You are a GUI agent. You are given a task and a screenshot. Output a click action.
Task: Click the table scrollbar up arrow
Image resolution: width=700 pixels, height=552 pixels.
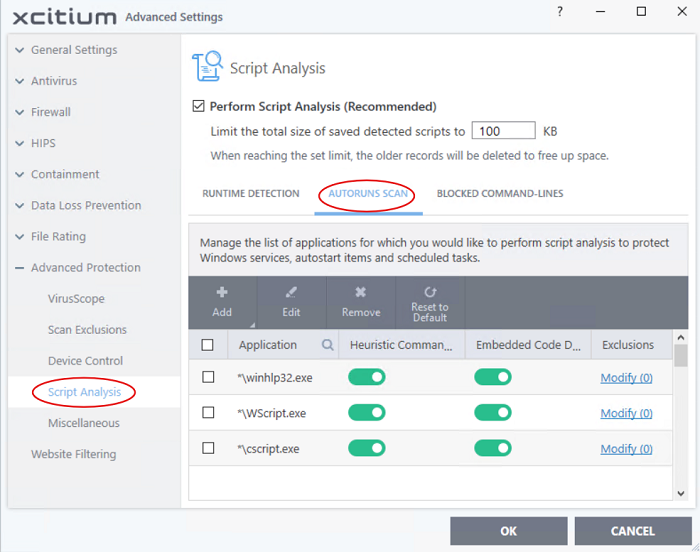[681, 338]
